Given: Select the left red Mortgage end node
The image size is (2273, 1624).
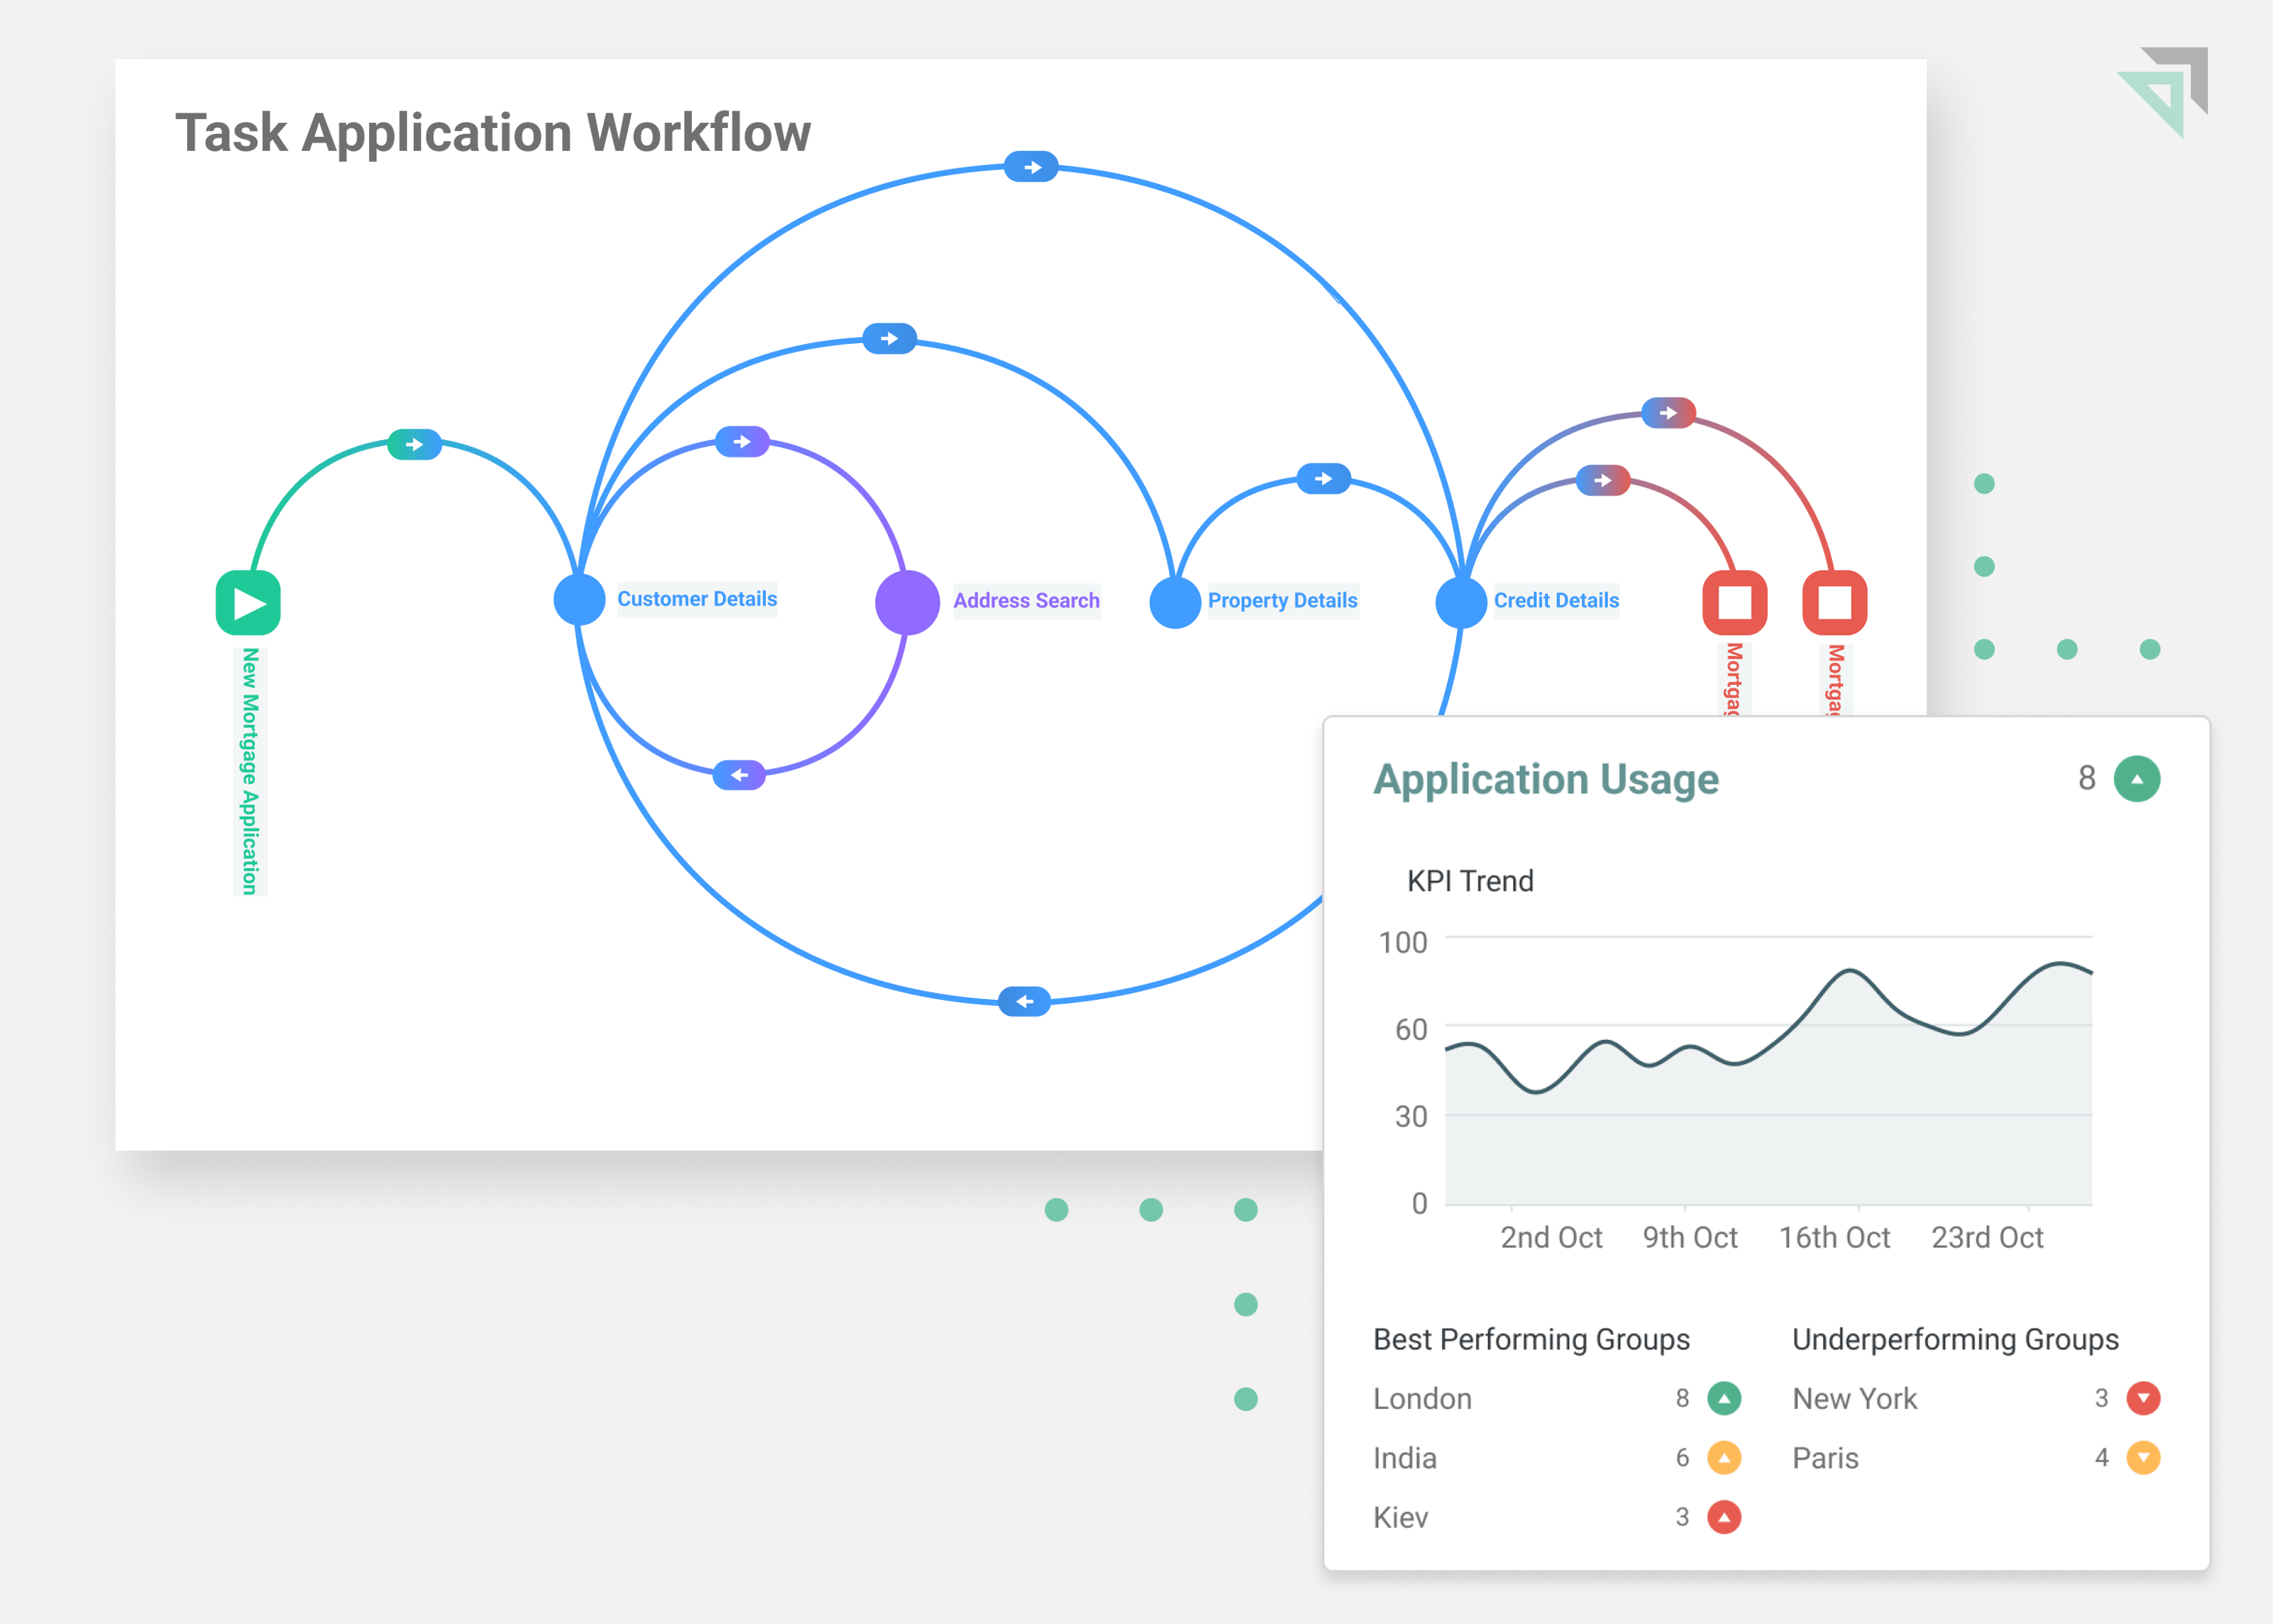Looking at the screenshot, I should click(x=1734, y=602).
